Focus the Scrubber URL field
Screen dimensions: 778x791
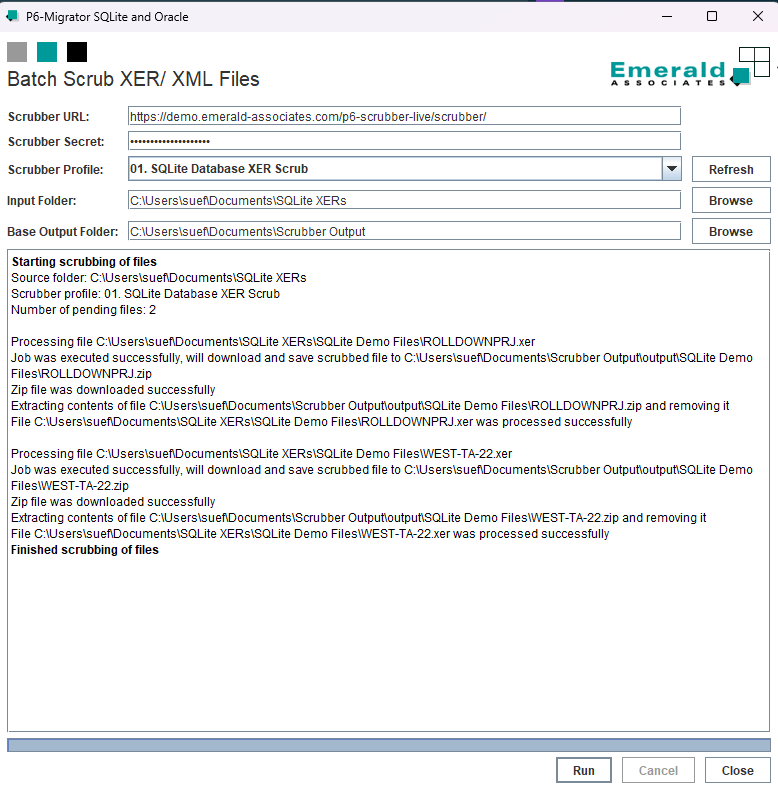(404, 116)
